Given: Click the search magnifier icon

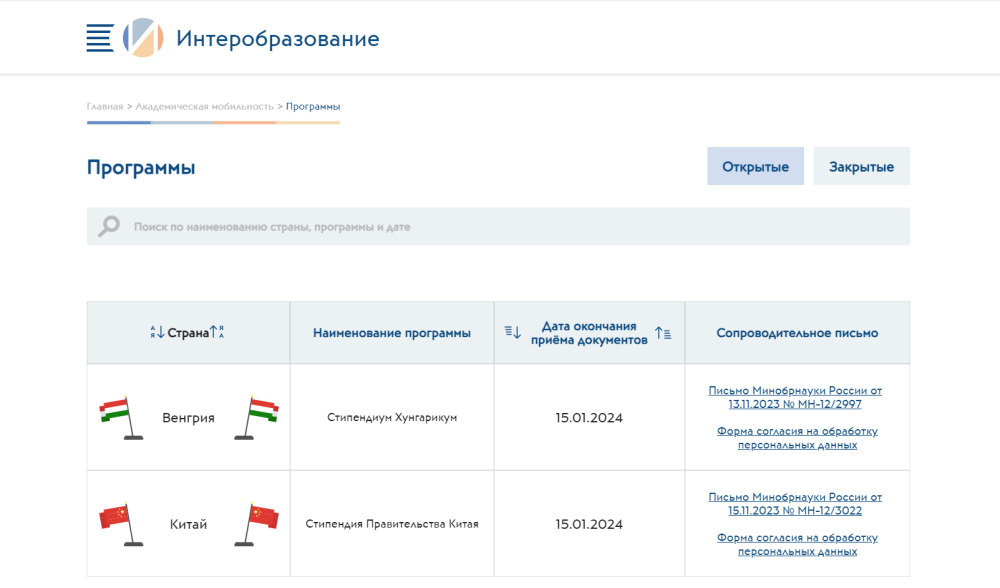Looking at the screenshot, I should click(x=109, y=227).
